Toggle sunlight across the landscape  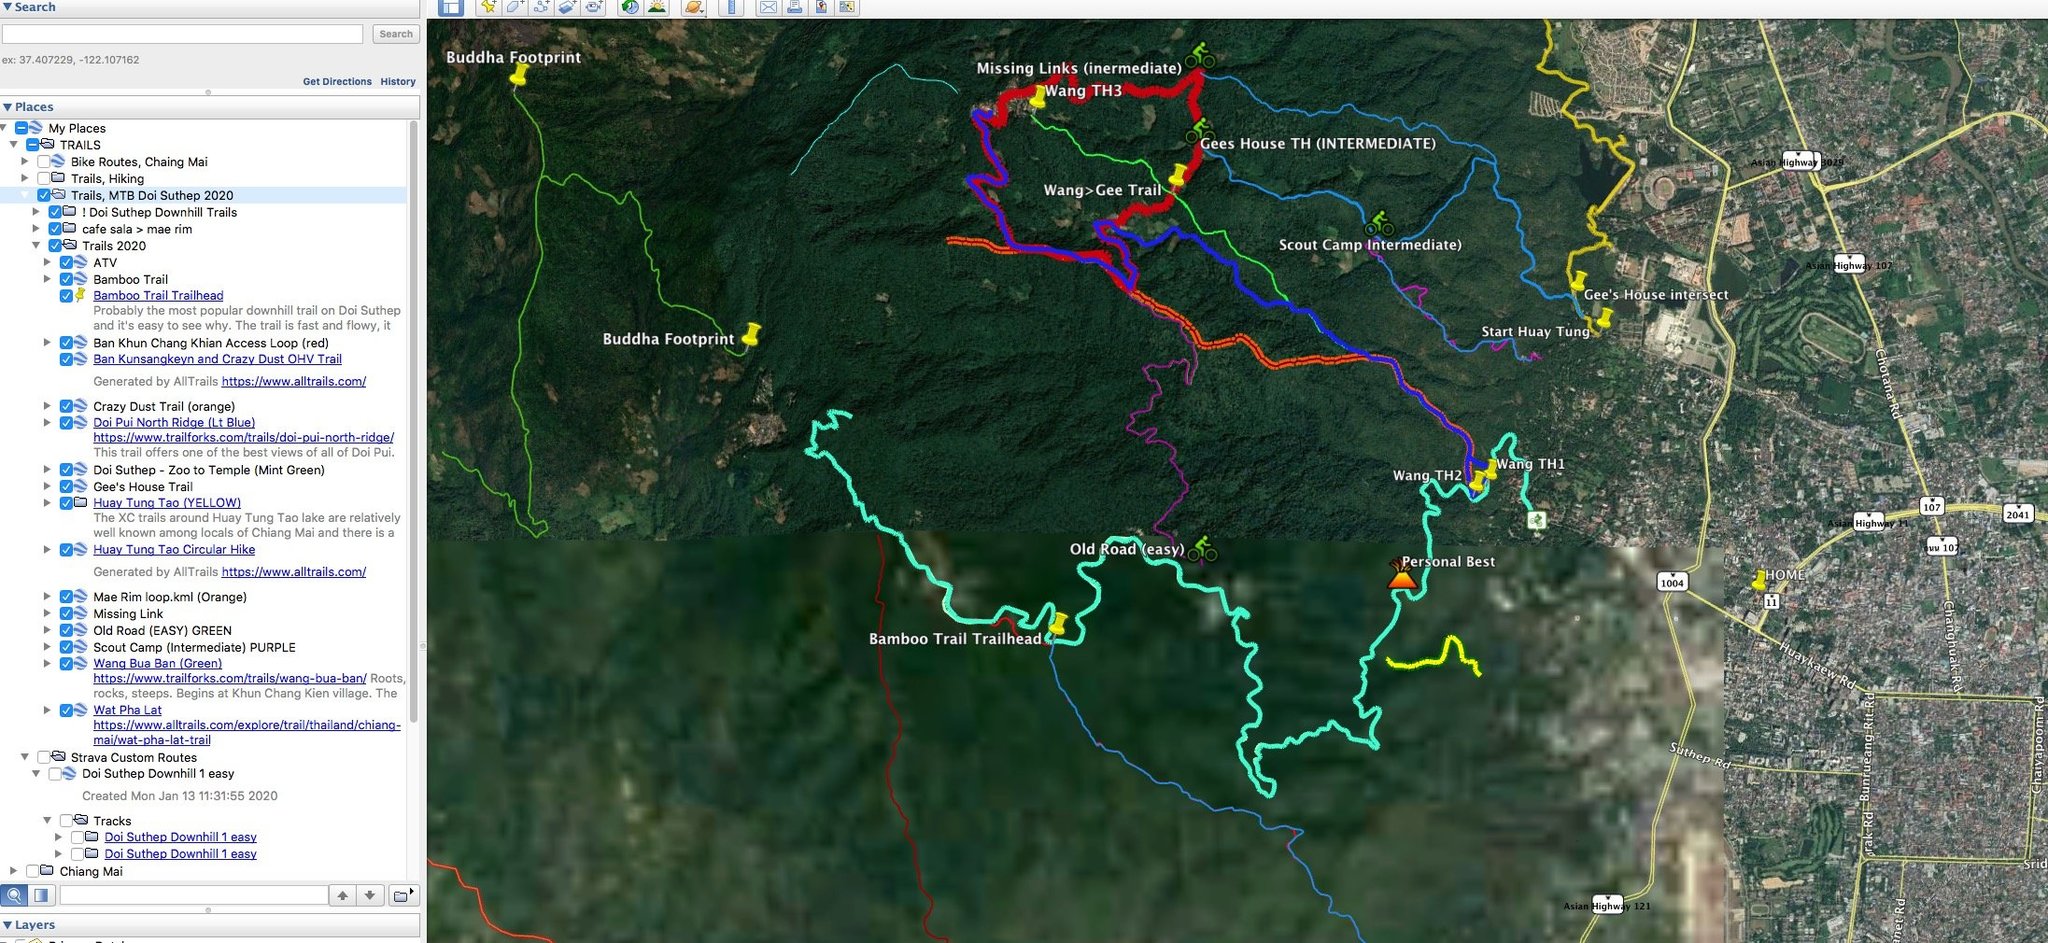tap(657, 7)
